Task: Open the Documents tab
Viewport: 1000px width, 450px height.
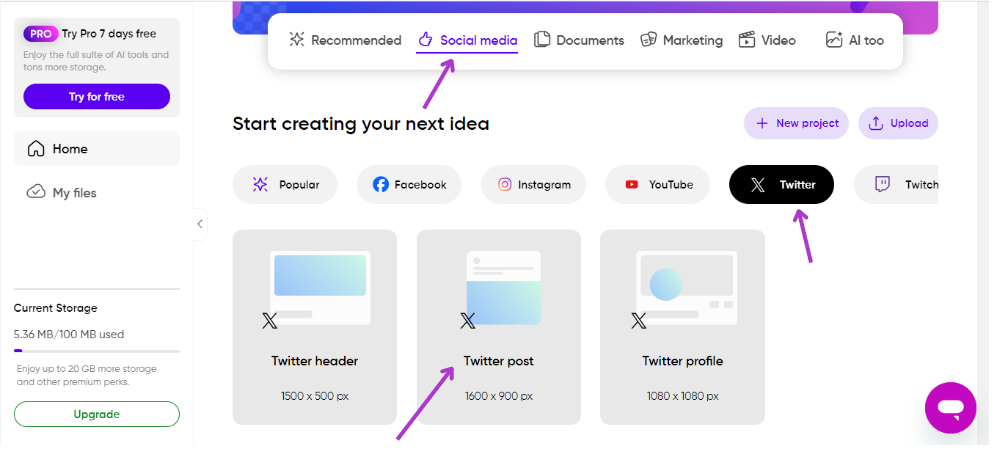Action: pos(578,40)
